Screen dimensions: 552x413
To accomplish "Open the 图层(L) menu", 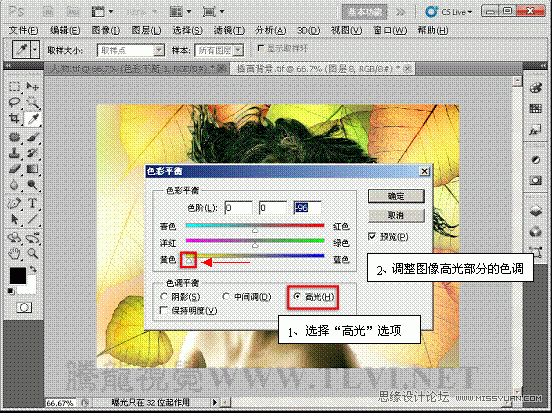I will [146, 30].
